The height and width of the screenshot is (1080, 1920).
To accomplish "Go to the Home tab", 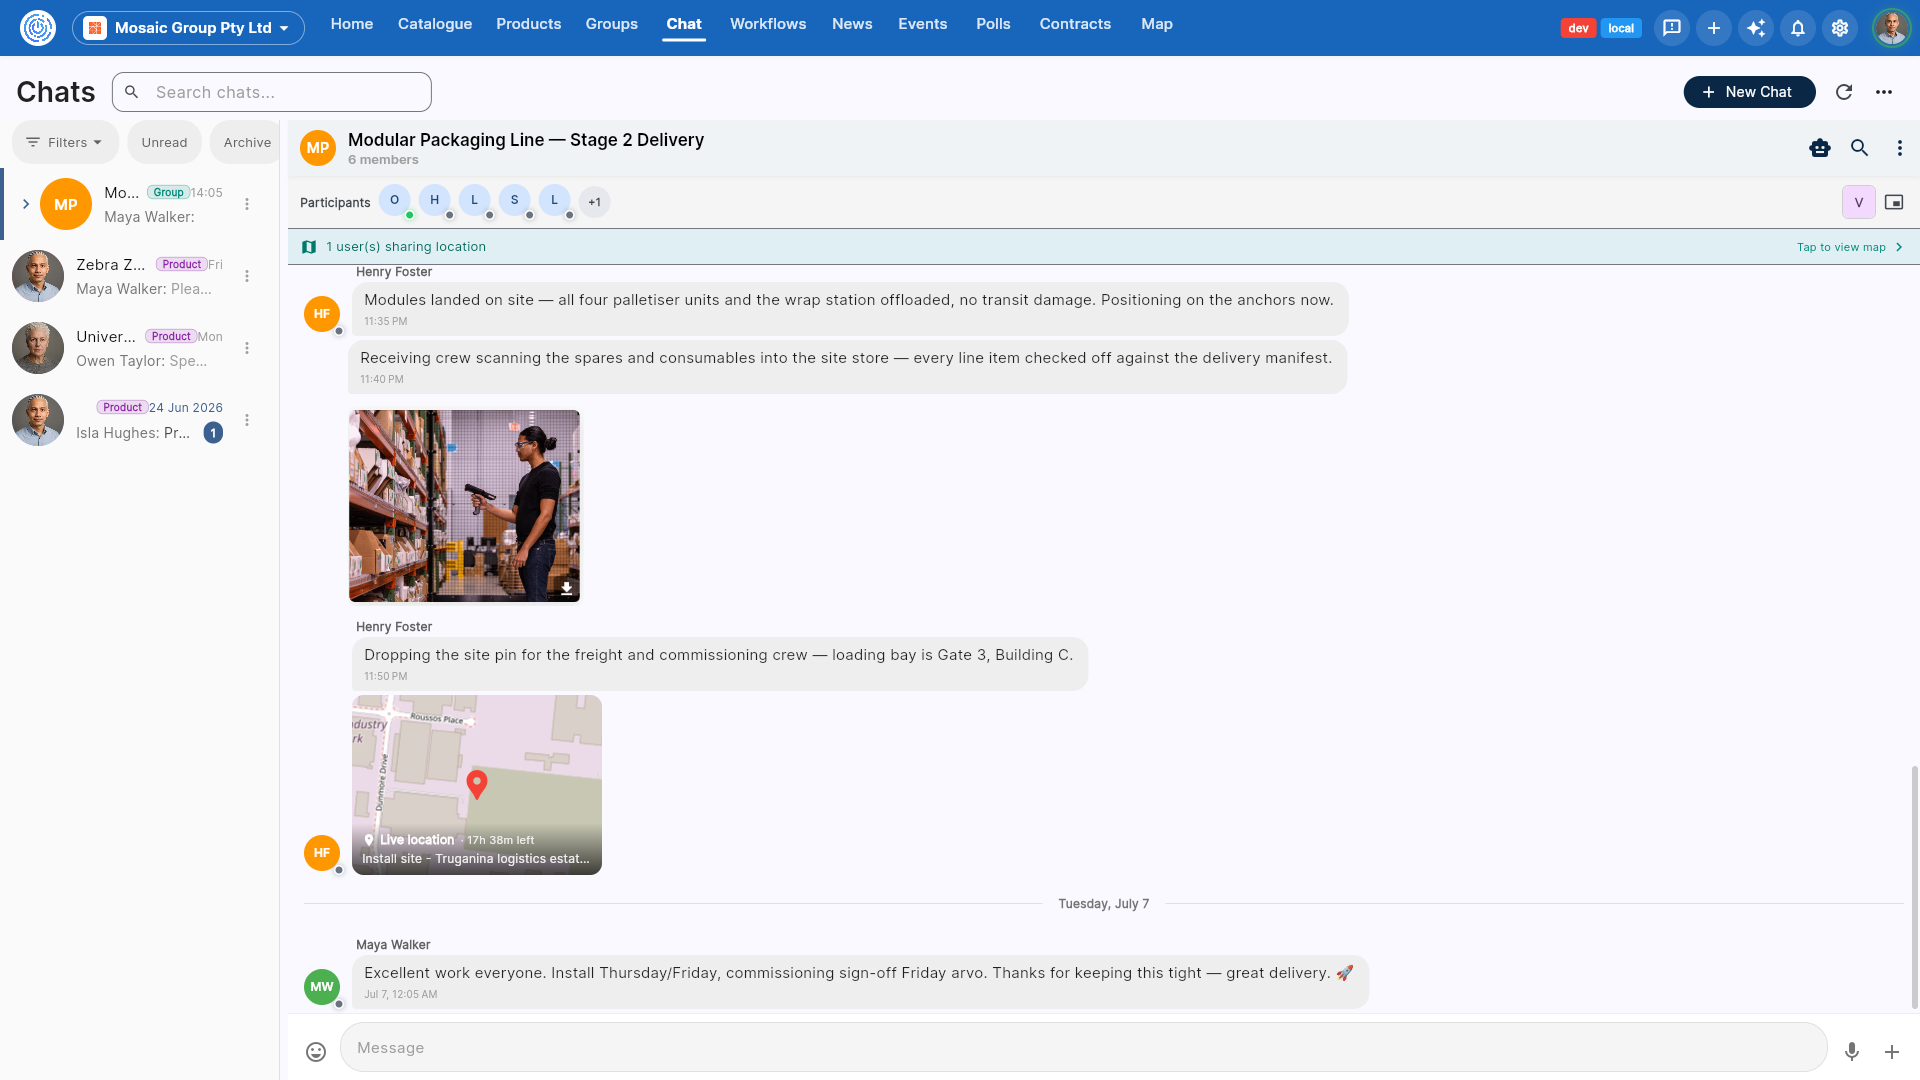I will tap(352, 24).
